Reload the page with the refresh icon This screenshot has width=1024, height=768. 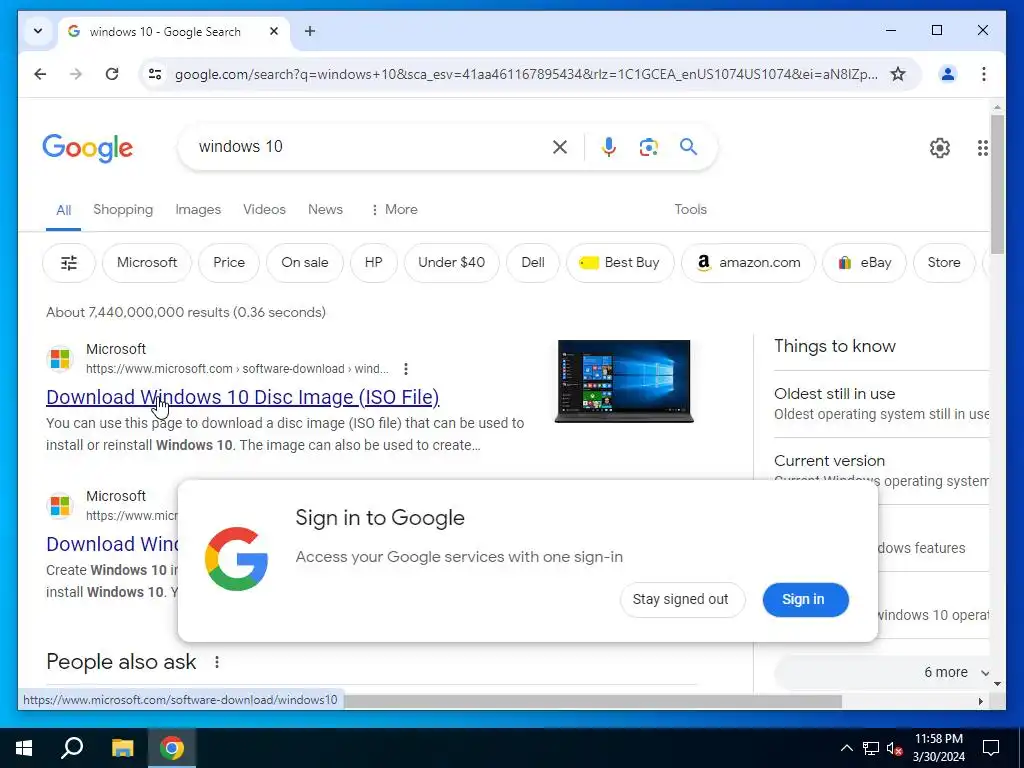pos(112,74)
